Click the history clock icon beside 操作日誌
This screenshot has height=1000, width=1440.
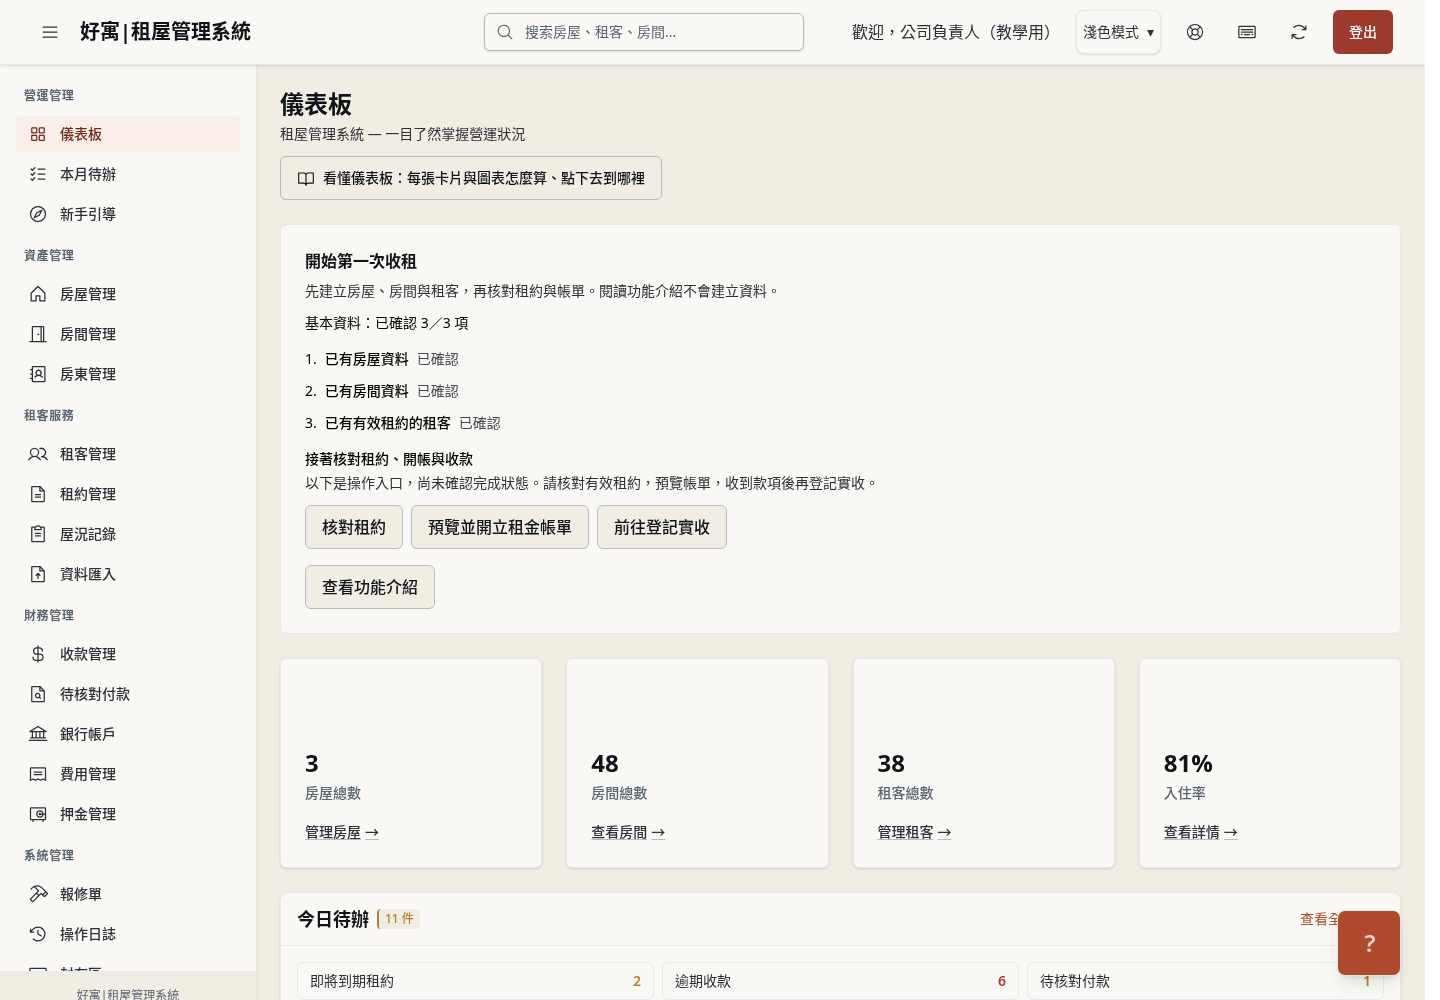point(38,934)
